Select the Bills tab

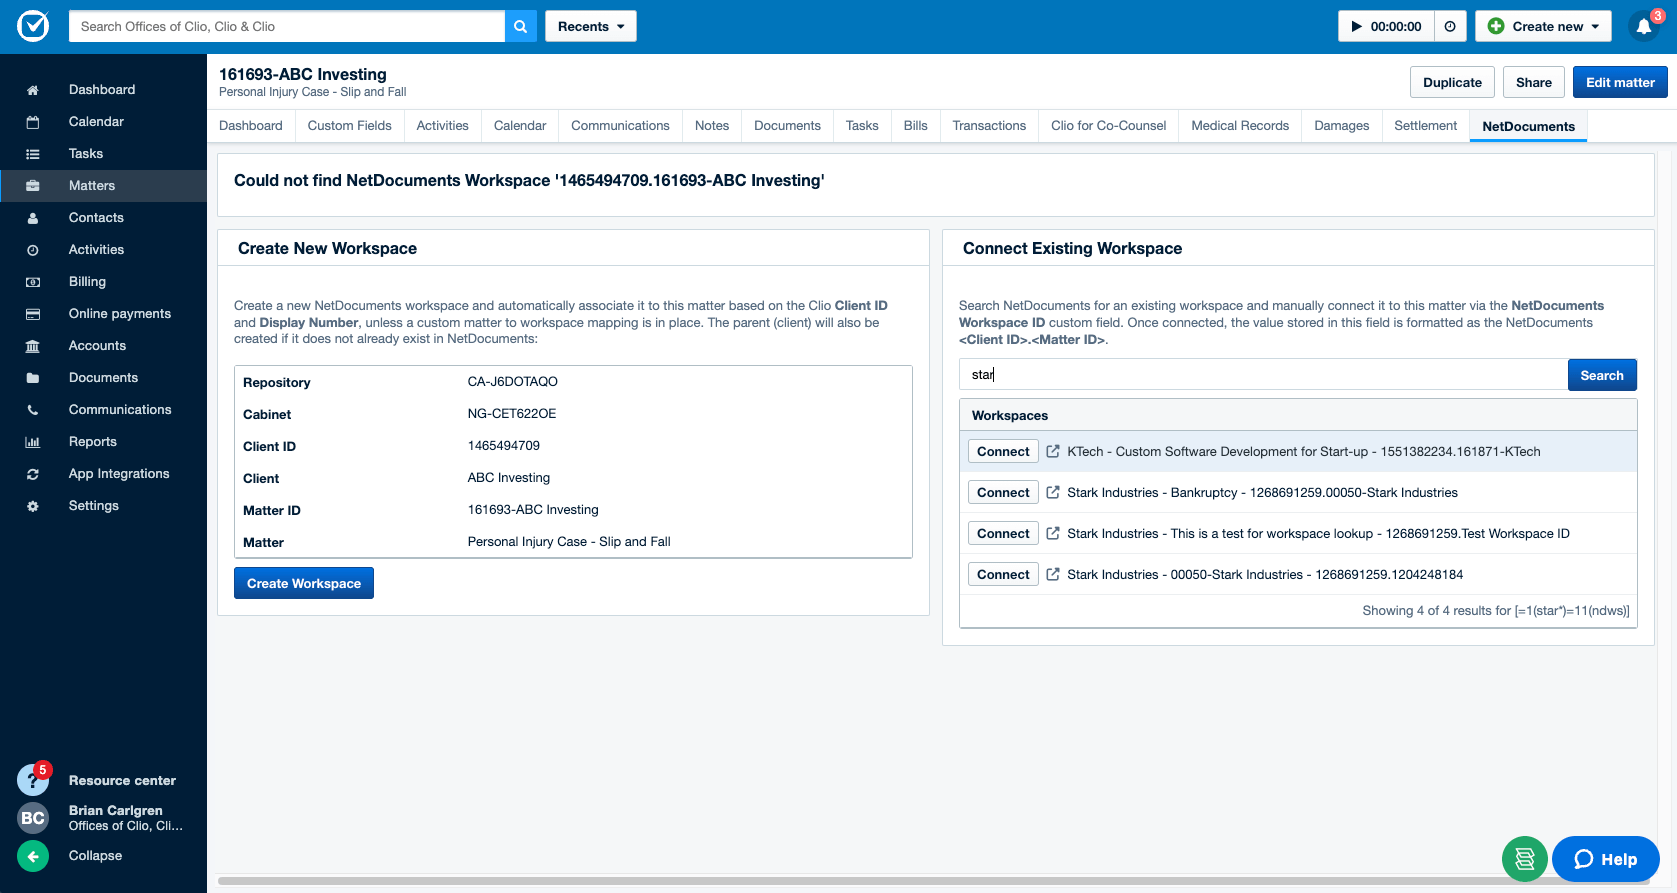916,125
